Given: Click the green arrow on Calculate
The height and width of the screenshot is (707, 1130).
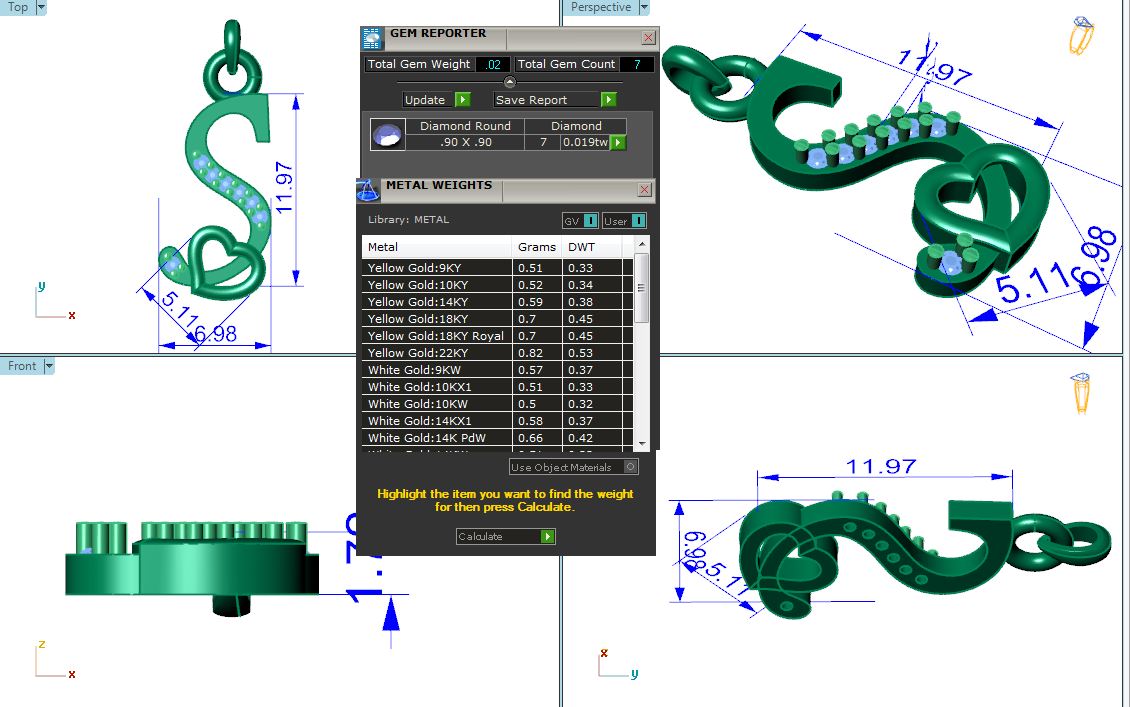Looking at the screenshot, I should (547, 537).
